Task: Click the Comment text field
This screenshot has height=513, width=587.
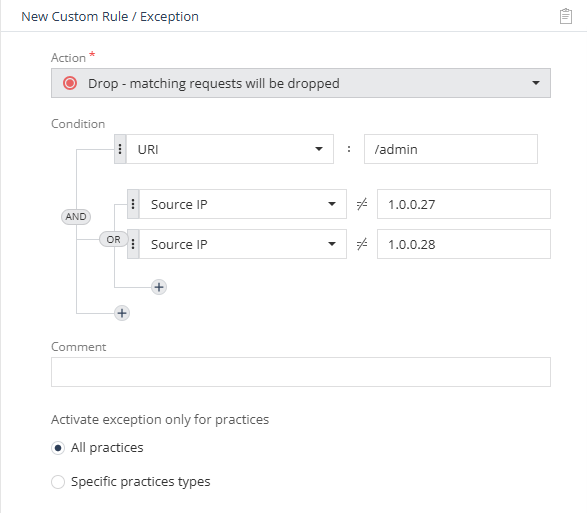Action: 301,372
